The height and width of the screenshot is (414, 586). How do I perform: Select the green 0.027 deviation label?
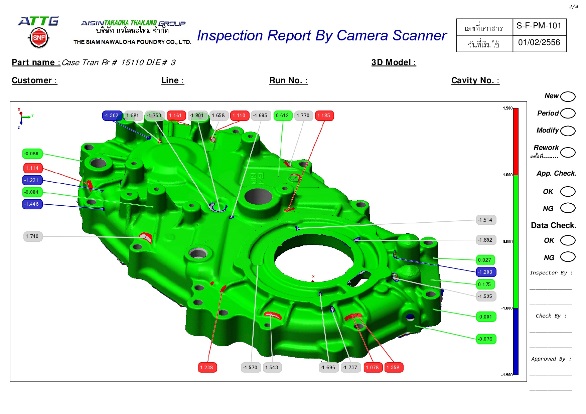pos(485,260)
